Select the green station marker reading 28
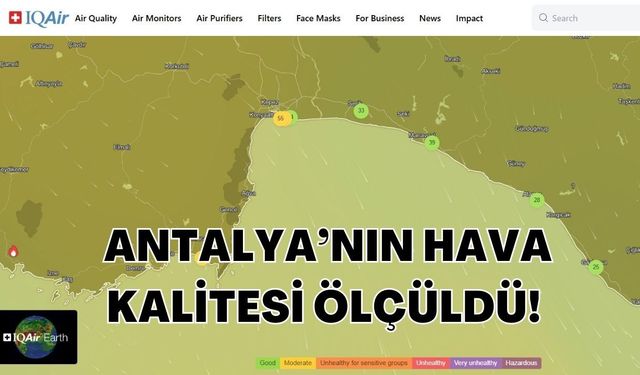This screenshot has height=375, width=640. [x=537, y=200]
